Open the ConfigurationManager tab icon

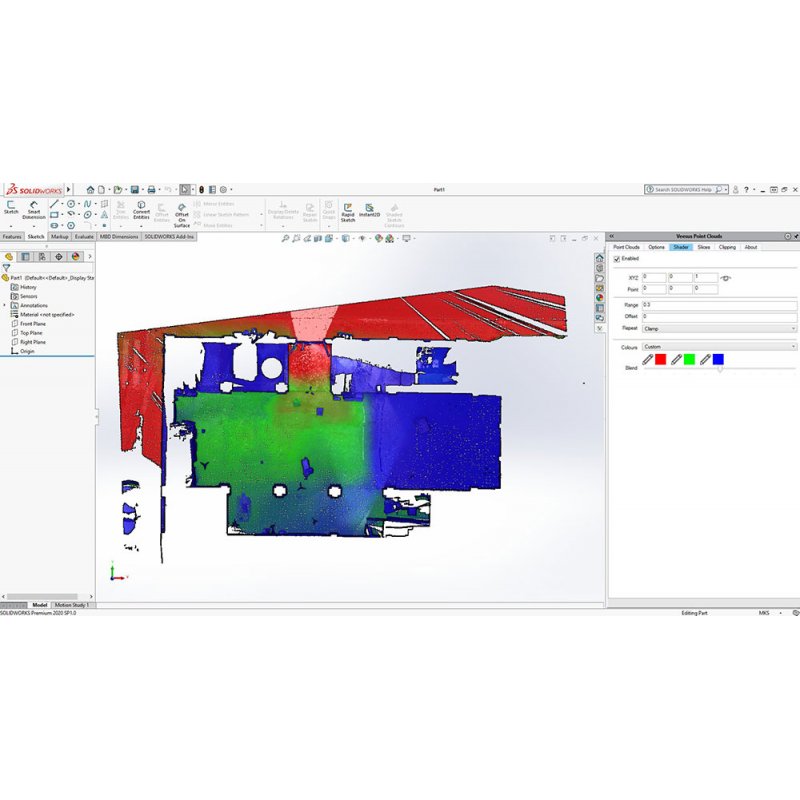coord(41,256)
